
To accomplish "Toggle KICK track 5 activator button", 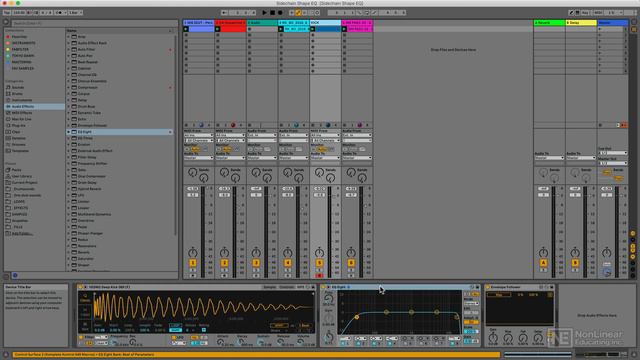I will click(x=319, y=263).
